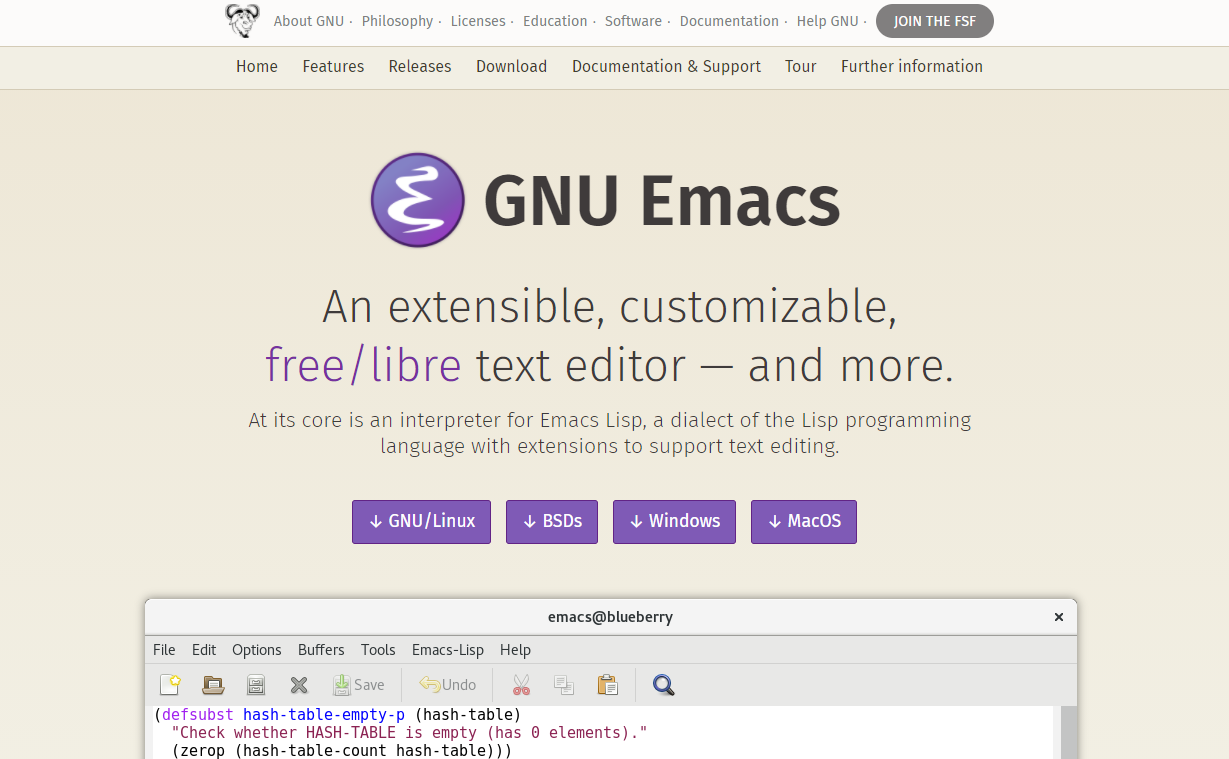This screenshot has height=759, width=1229.
Task: Click the Paste clipboard icon
Action: (x=607, y=685)
